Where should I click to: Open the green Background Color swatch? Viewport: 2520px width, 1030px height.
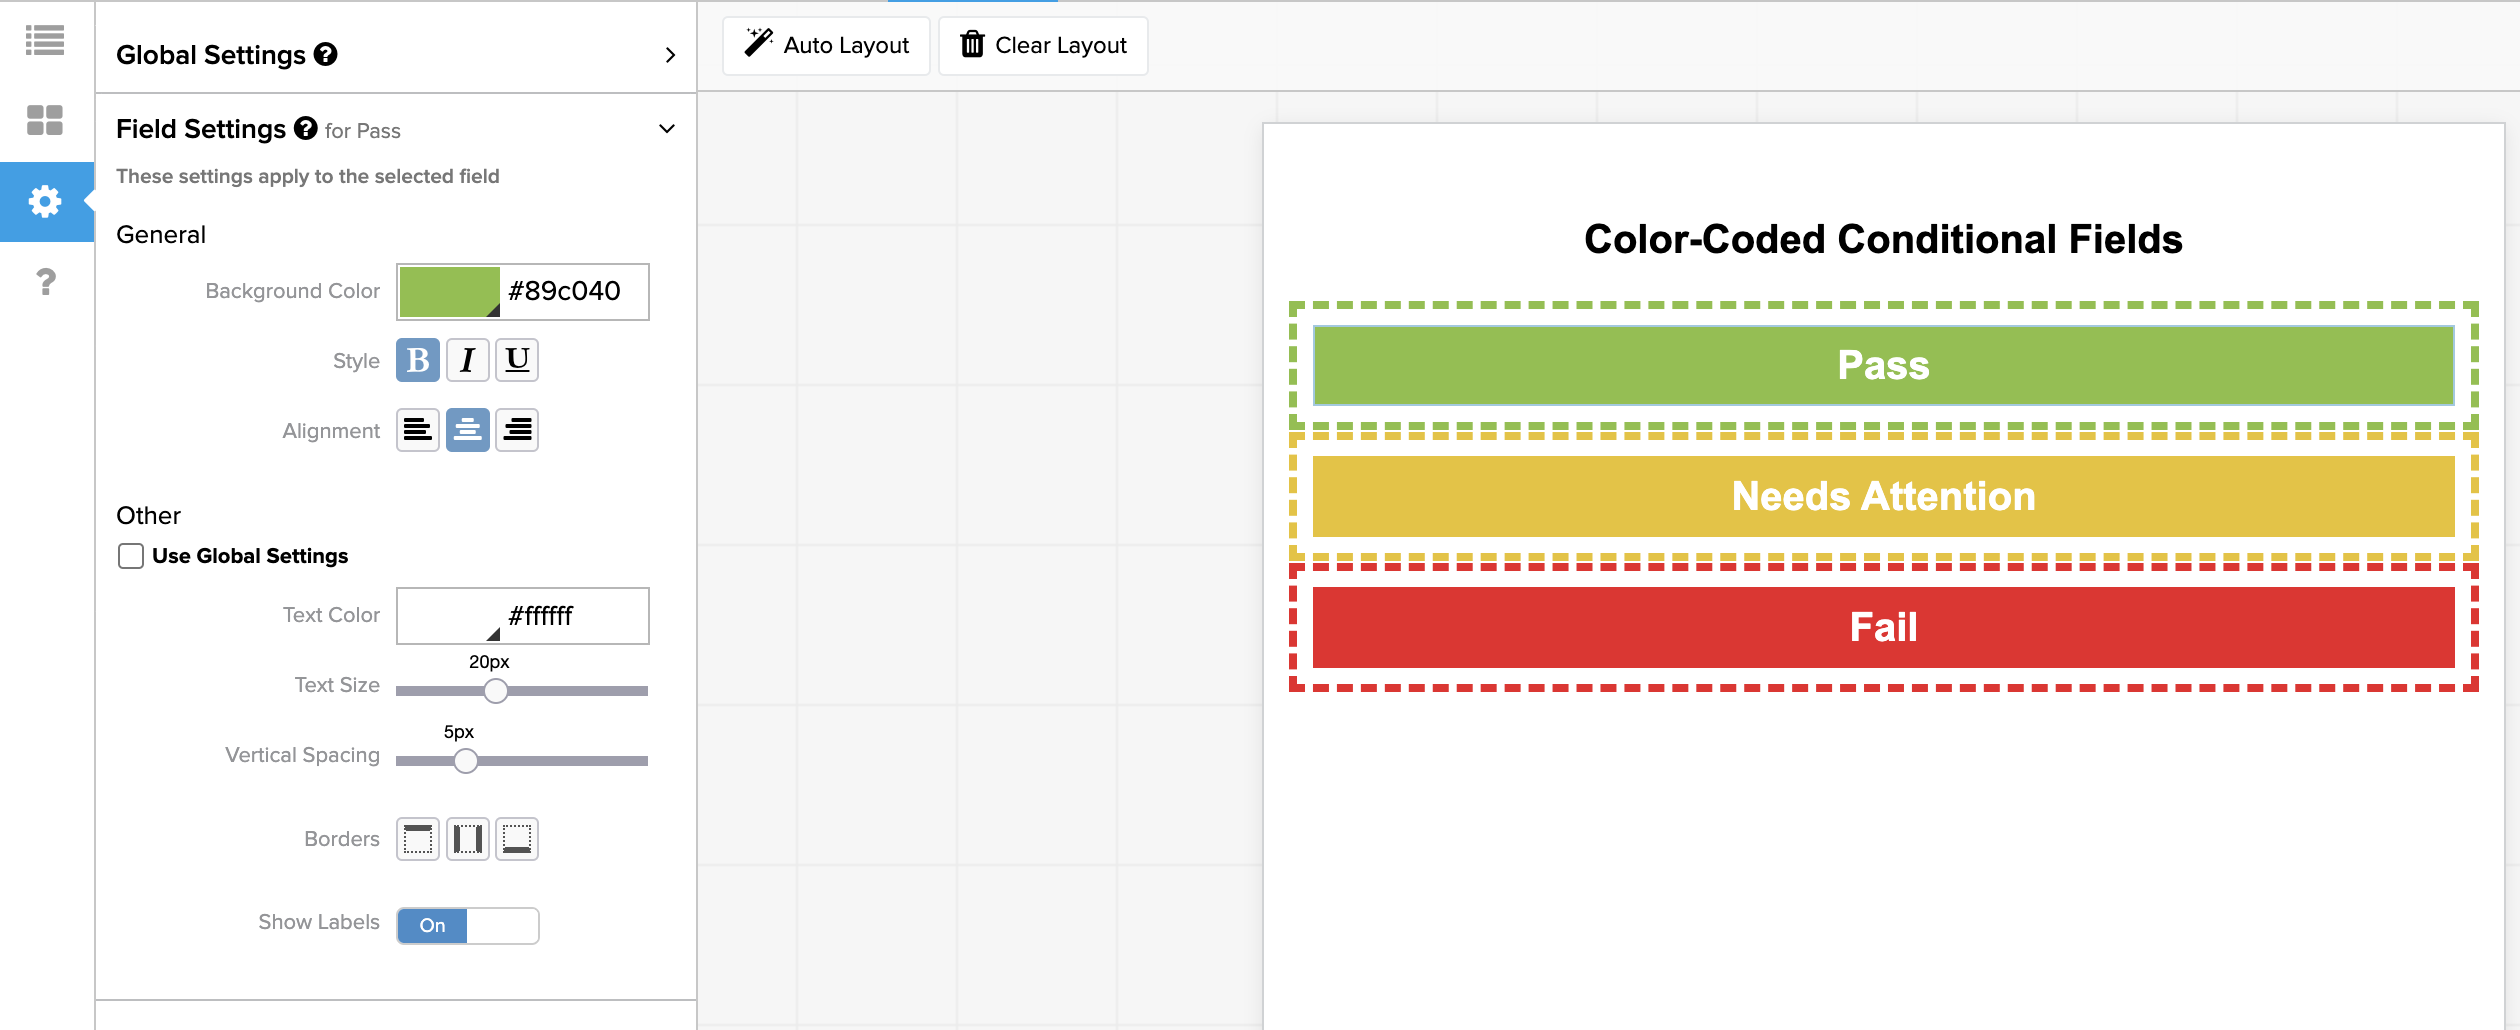click(x=449, y=292)
